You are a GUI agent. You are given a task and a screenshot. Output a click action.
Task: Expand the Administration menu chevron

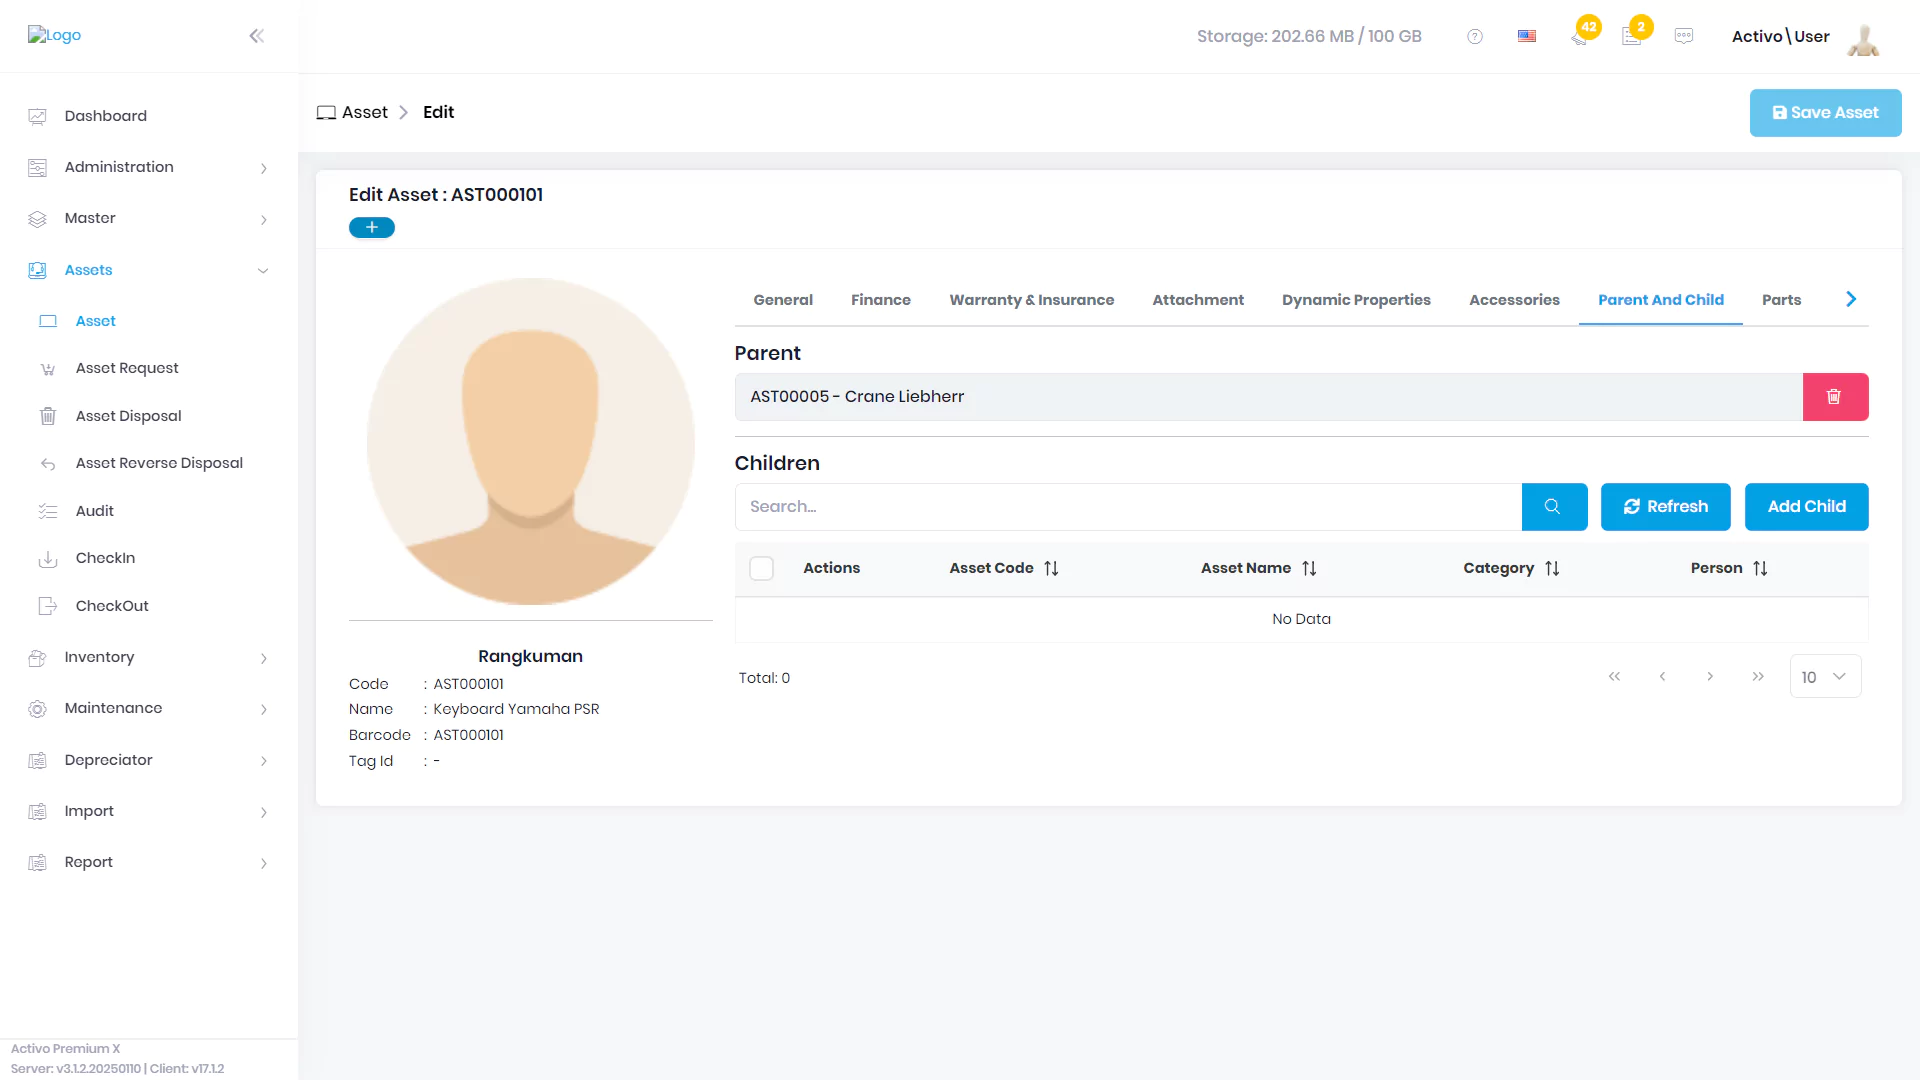(264, 168)
